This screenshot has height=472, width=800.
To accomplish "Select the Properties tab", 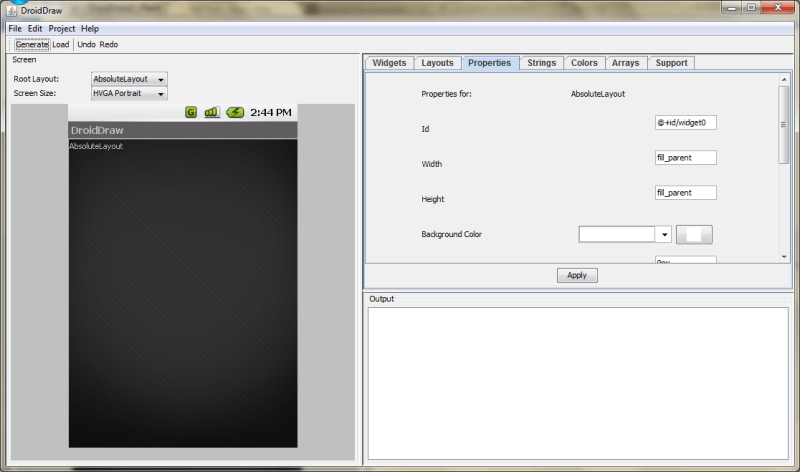I will (490, 63).
